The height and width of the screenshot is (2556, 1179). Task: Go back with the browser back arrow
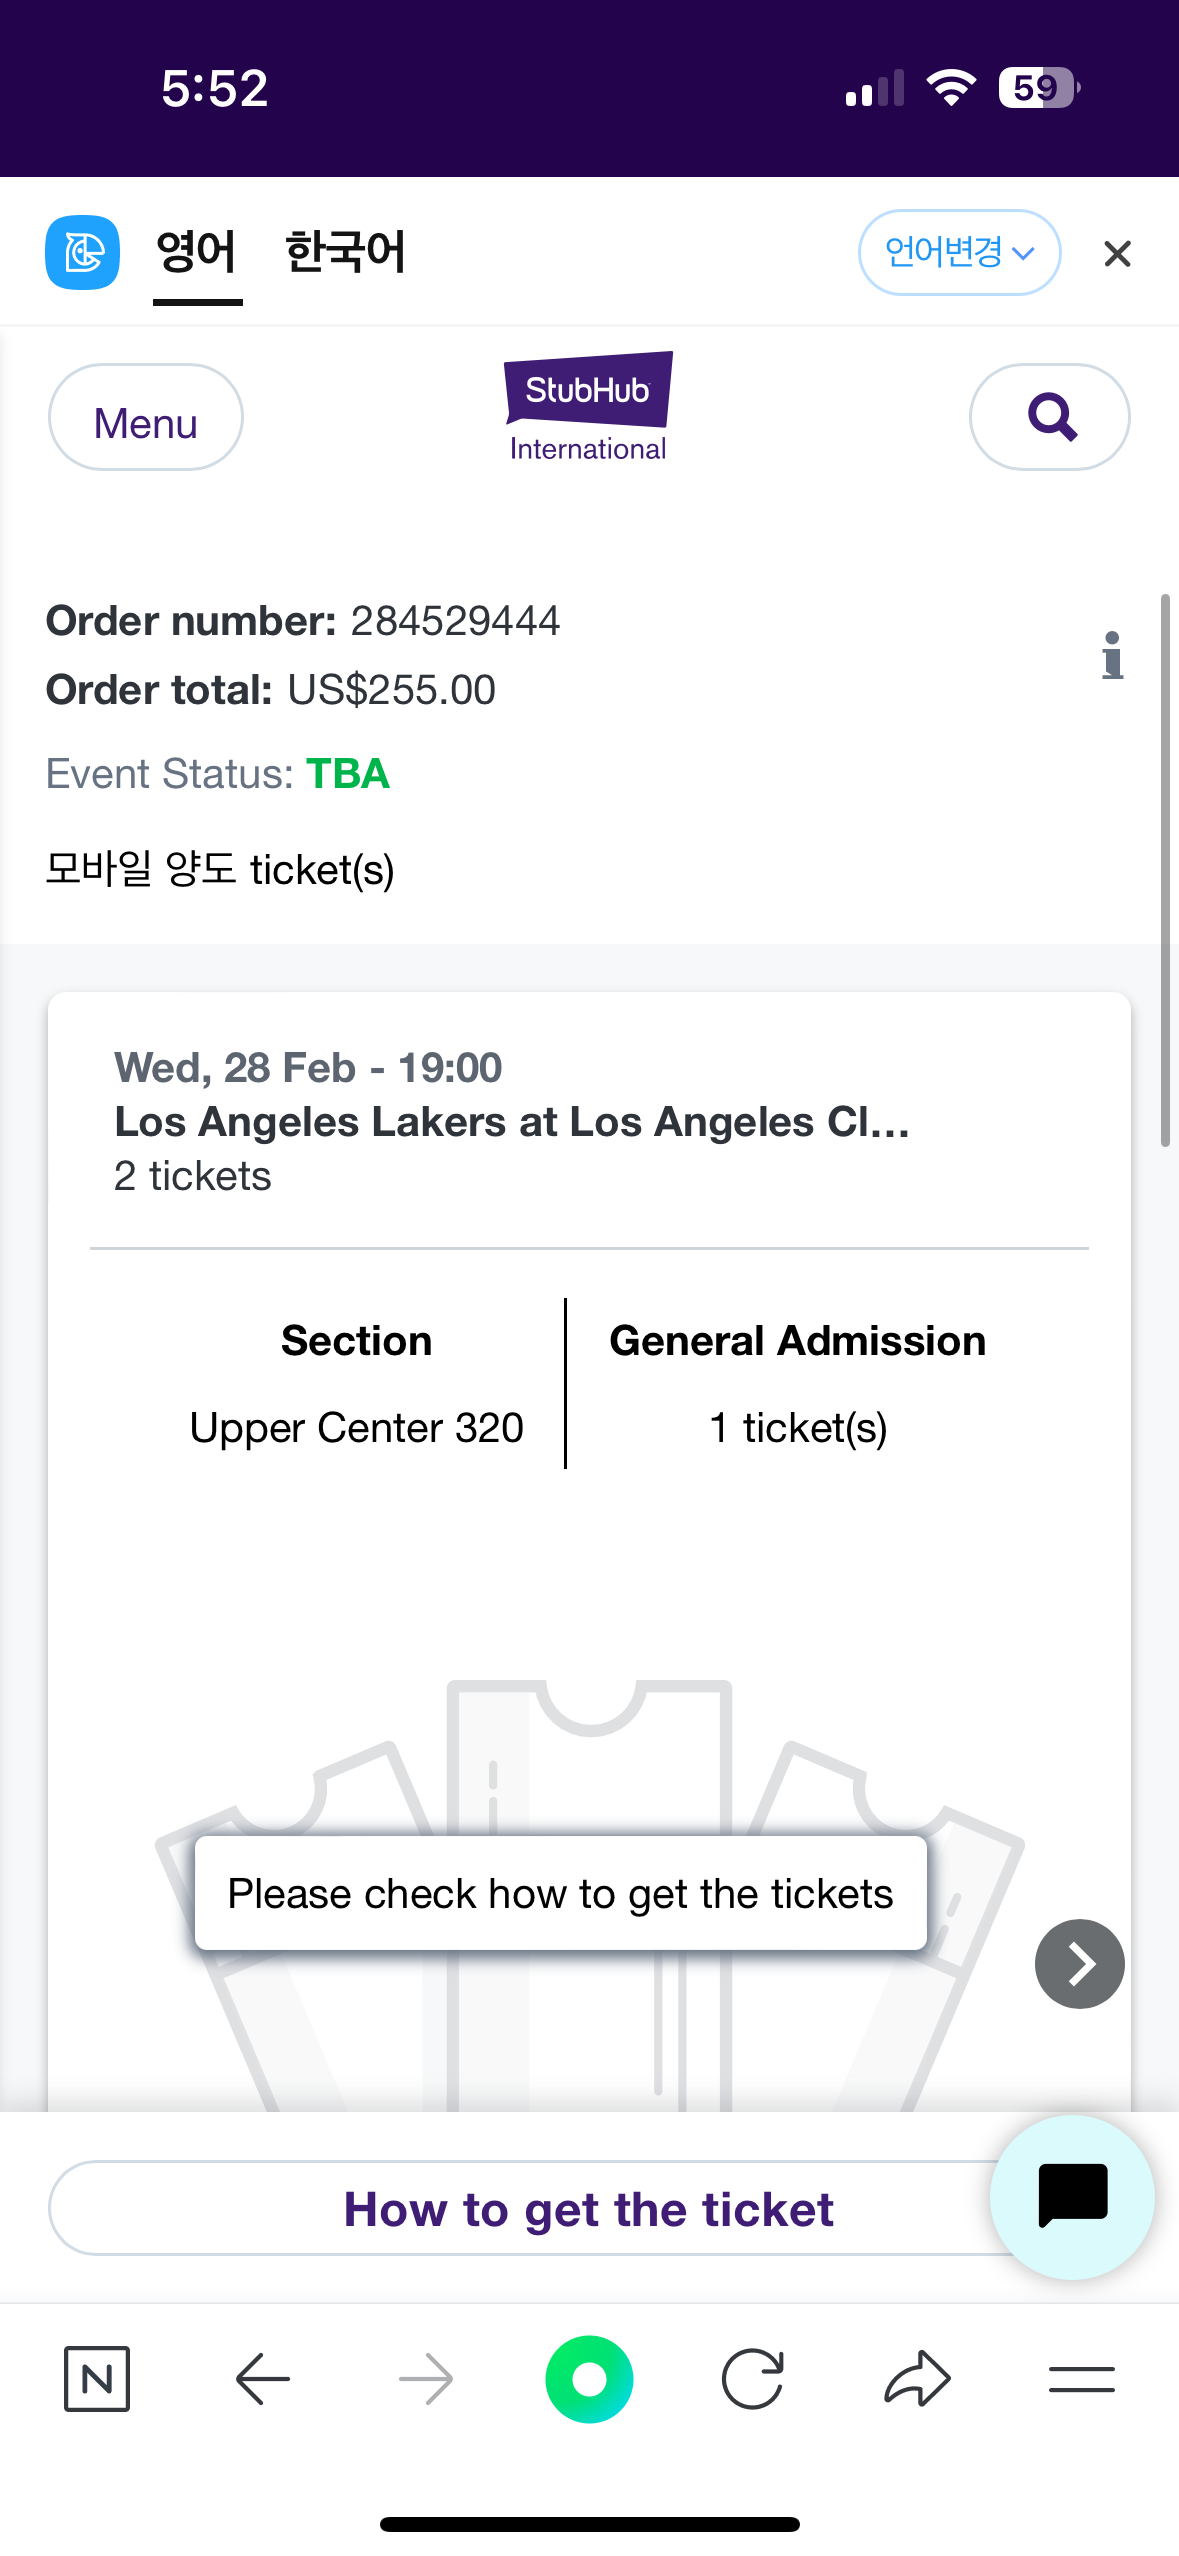click(x=262, y=2378)
